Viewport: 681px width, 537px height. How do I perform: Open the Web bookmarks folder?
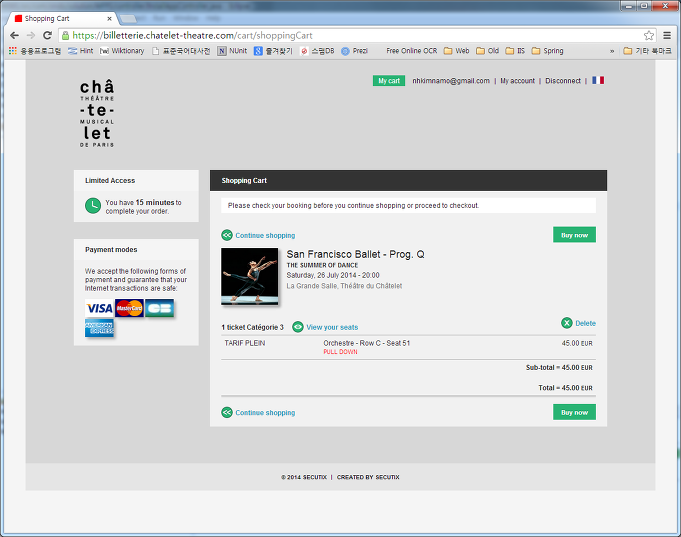point(456,51)
